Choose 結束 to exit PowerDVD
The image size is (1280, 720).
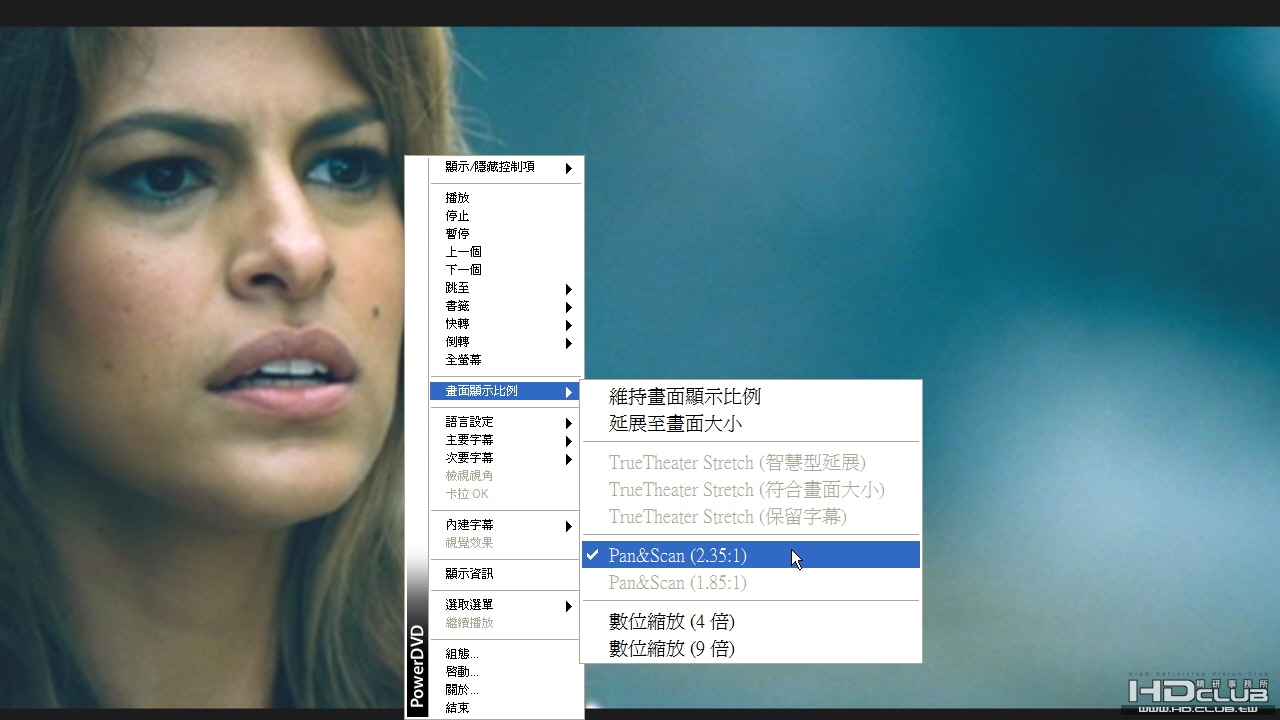[x=506, y=708]
